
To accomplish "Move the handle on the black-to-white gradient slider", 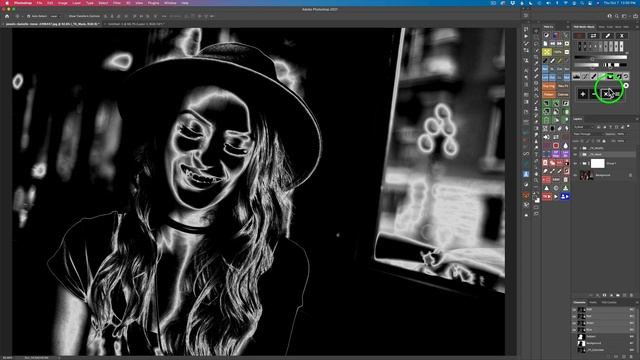I will [x=593, y=59].
